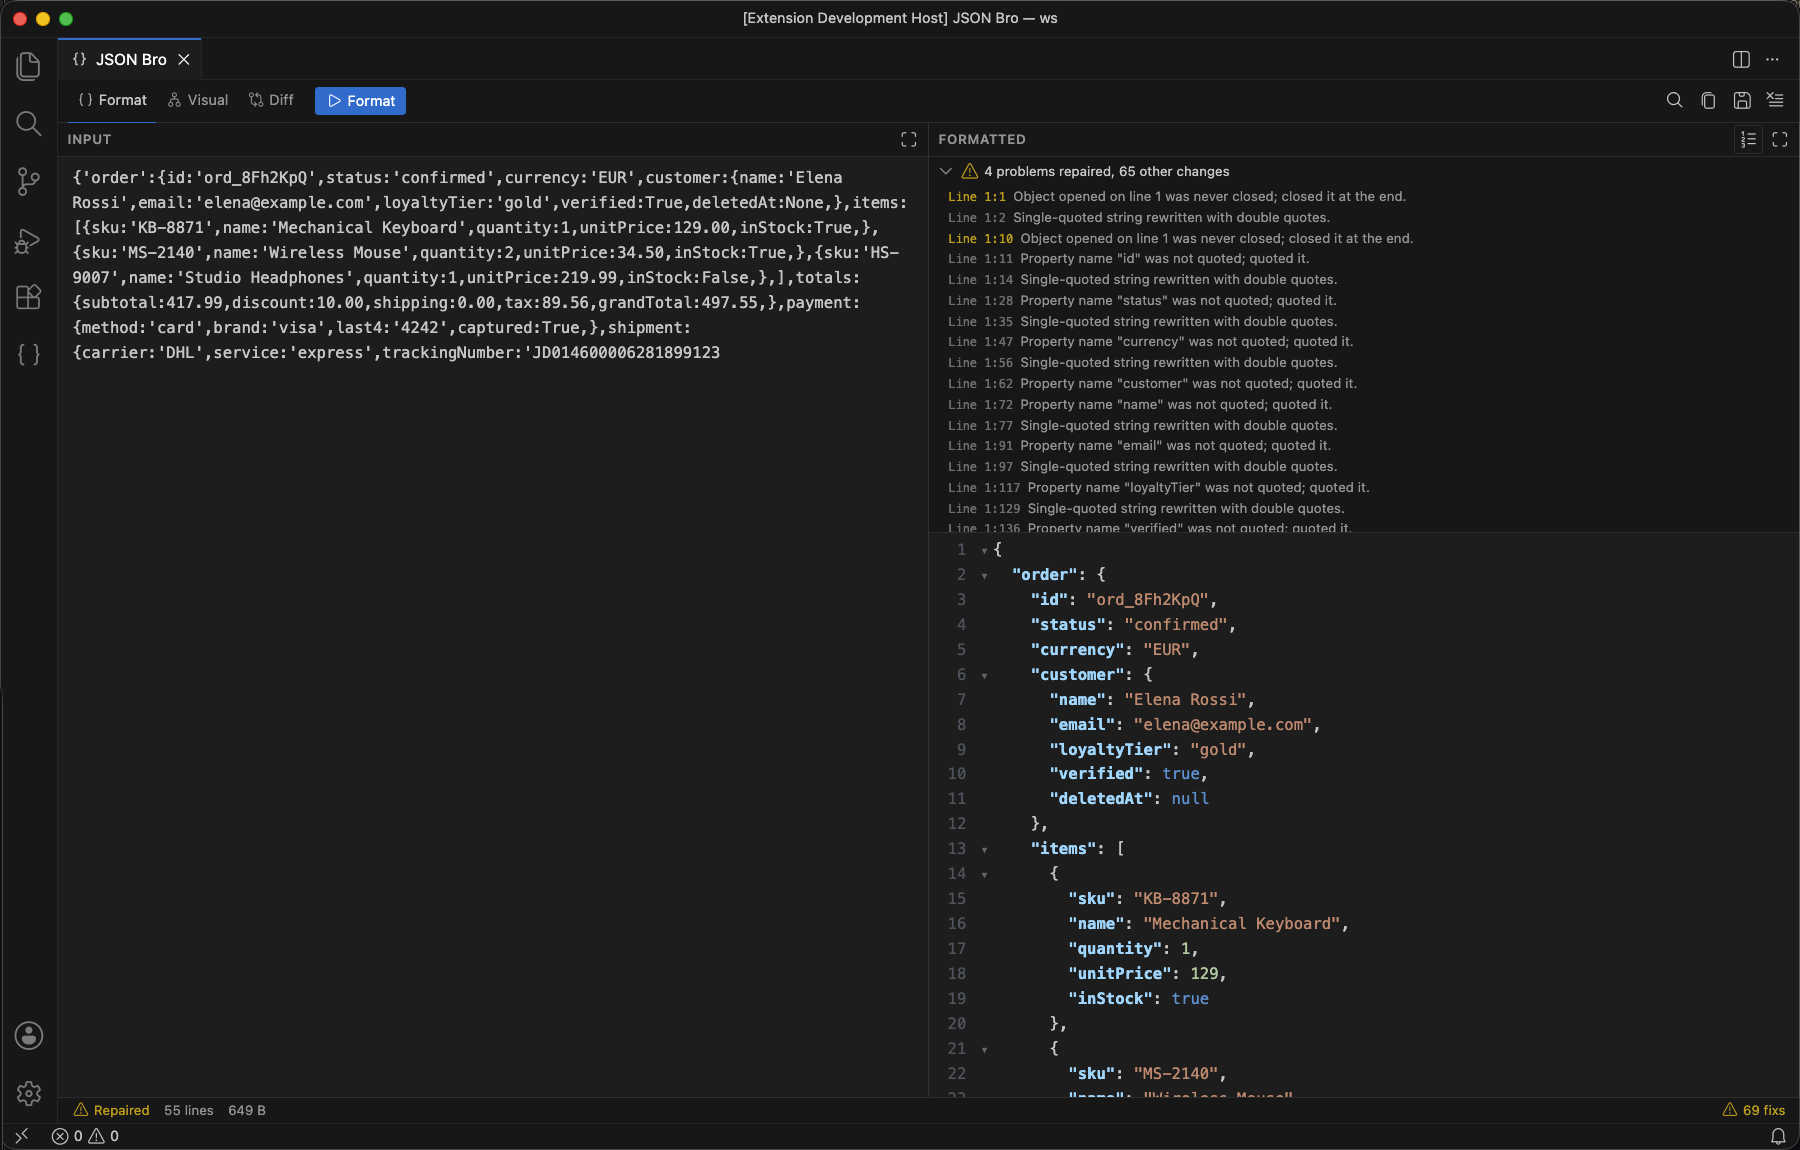
Task: Click the warning icon beside problems repaired
Action: (x=970, y=172)
